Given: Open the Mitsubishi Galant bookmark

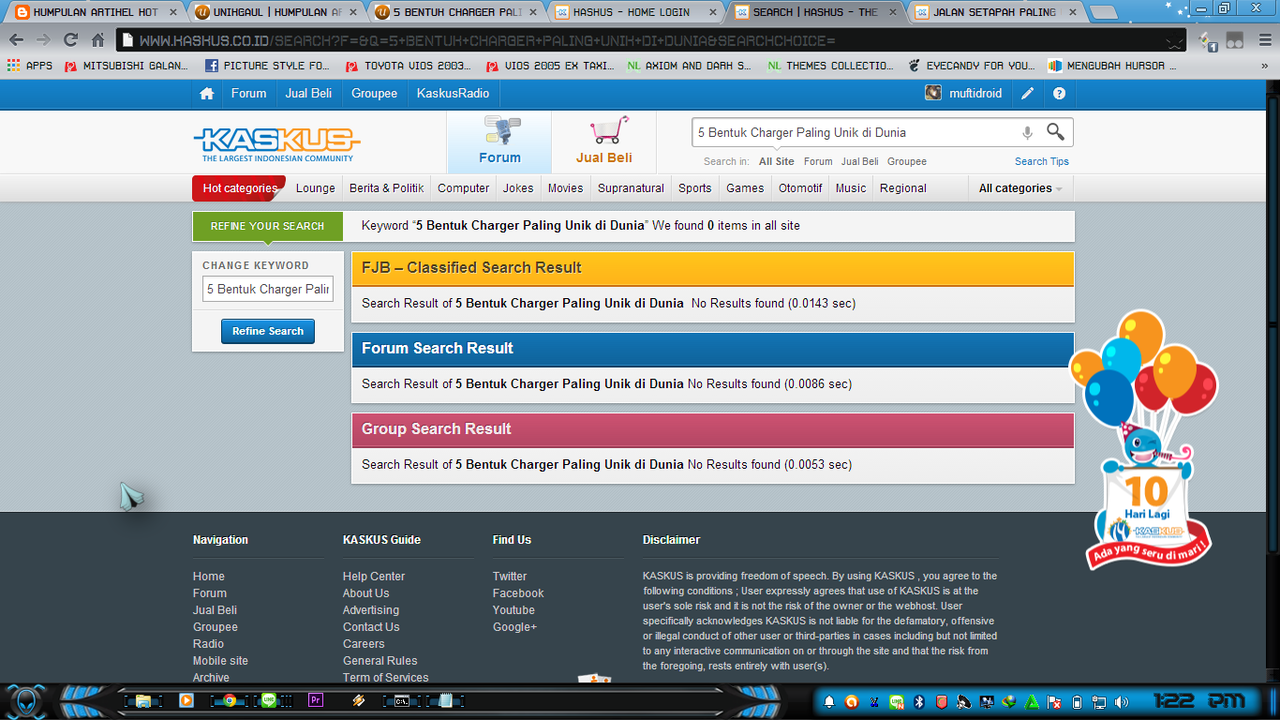Looking at the screenshot, I should tap(127, 65).
